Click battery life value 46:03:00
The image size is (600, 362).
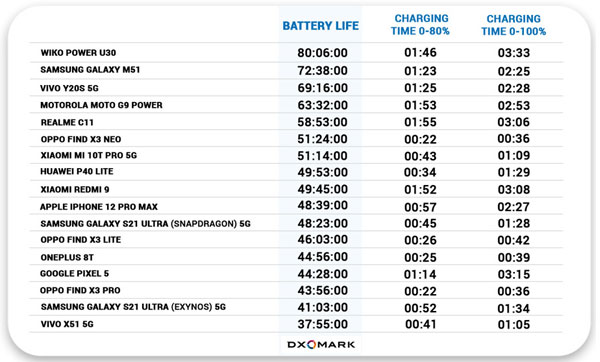(x=323, y=240)
